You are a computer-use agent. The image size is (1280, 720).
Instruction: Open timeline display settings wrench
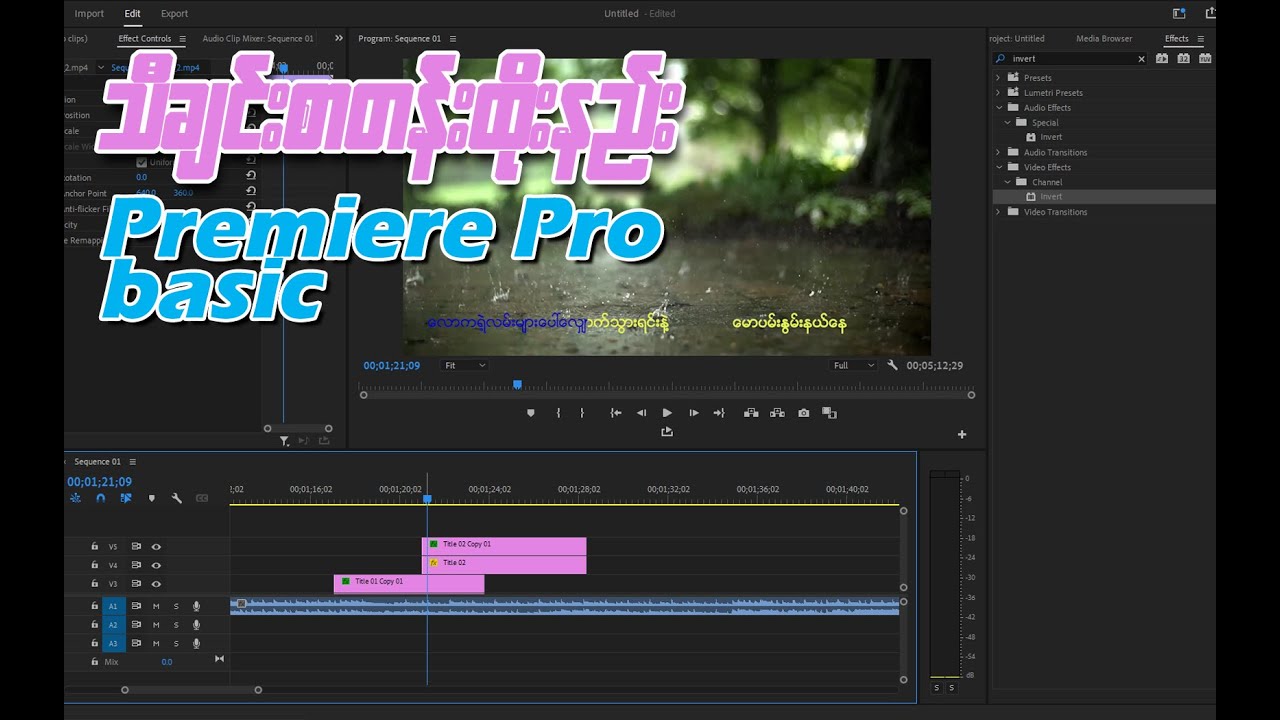[177, 498]
